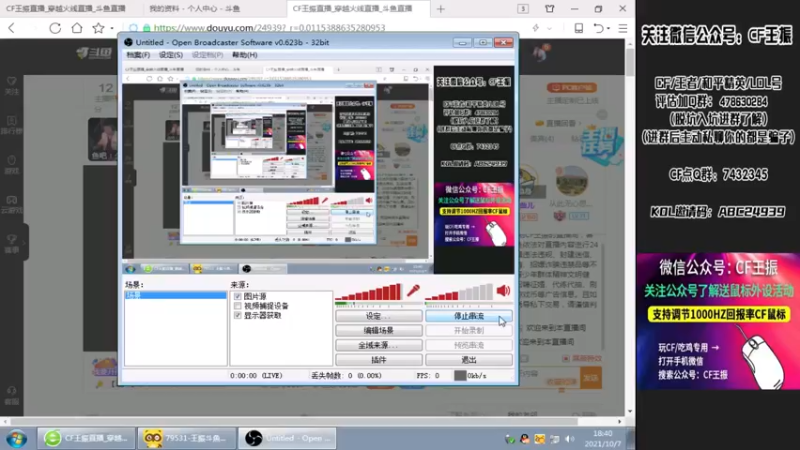This screenshot has width=800, height=450.
Task: Click the 编辑场景 button
Action: (379, 331)
